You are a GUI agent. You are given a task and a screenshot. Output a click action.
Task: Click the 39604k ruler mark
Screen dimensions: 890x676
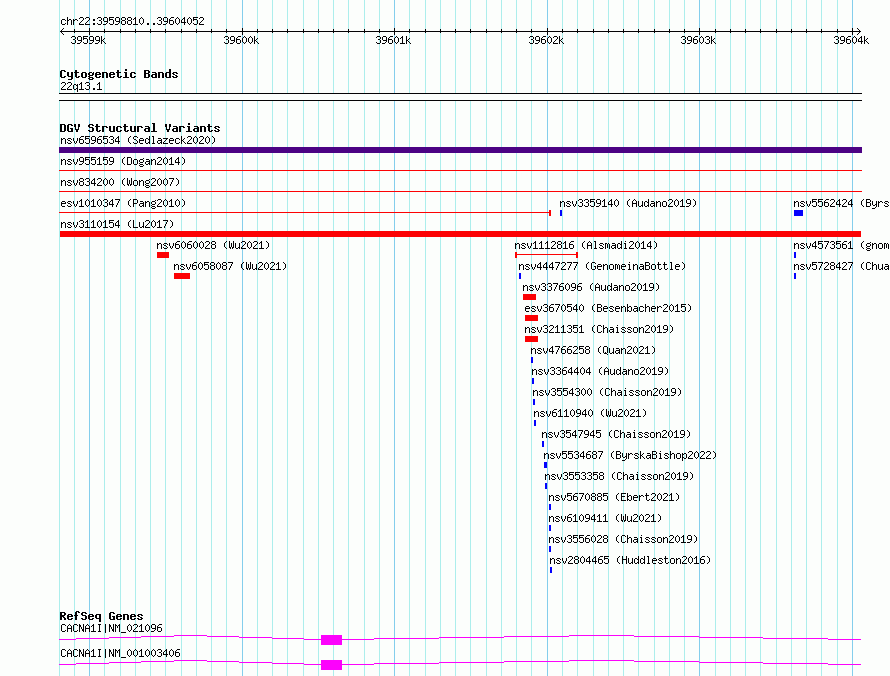coord(851,40)
